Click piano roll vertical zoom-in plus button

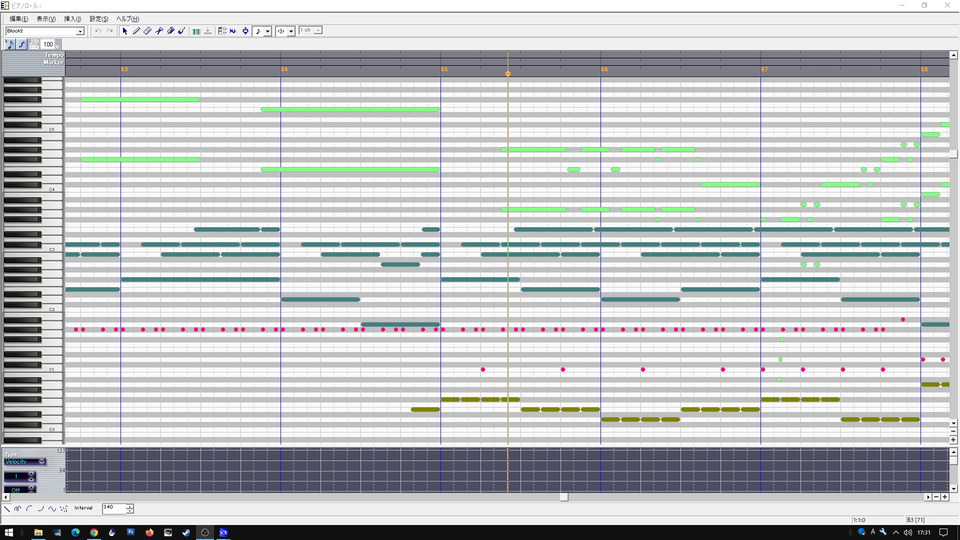pos(953,440)
